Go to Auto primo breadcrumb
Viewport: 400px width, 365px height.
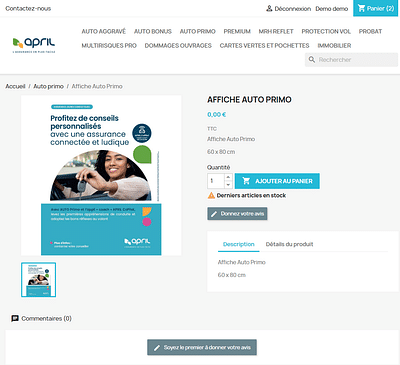[x=48, y=86]
